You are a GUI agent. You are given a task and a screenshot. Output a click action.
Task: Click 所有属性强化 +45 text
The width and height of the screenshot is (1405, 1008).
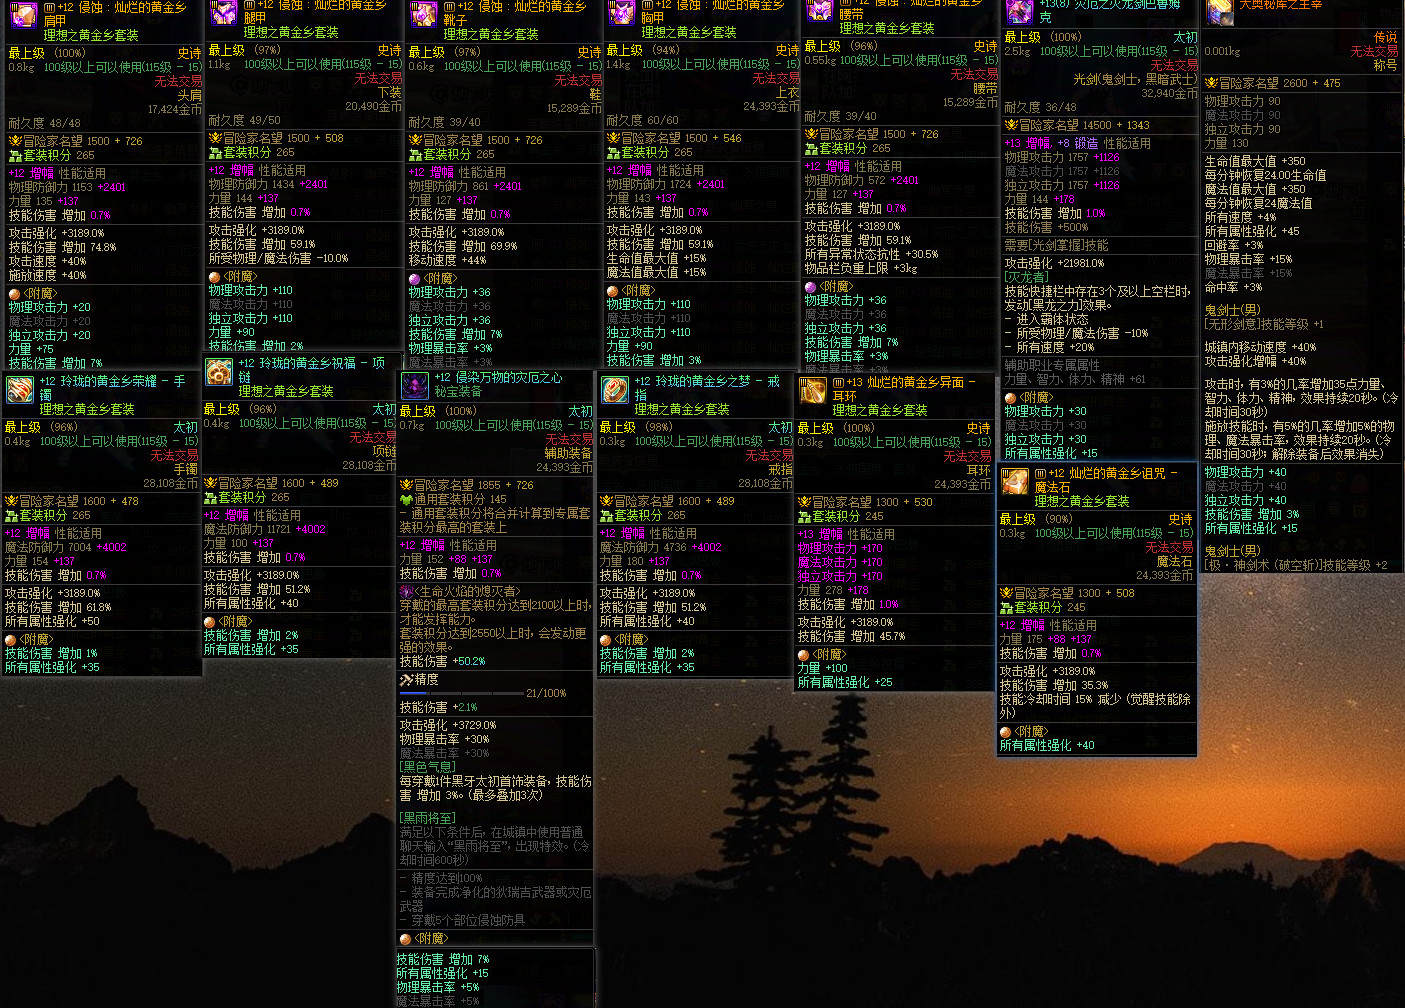tap(1252, 231)
